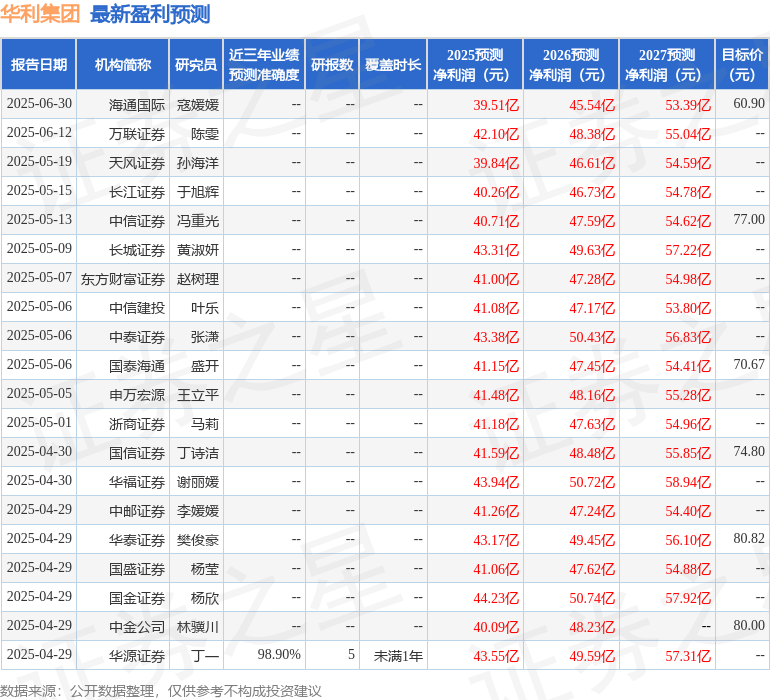This screenshot has height=700, width=770.
Task: Click coverage duration 未满1年
Action: coord(398,656)
